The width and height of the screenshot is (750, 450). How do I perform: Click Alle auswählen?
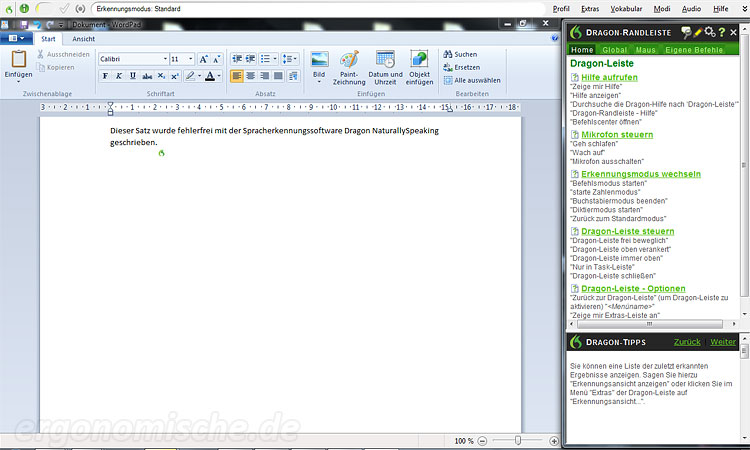(472, 80)
